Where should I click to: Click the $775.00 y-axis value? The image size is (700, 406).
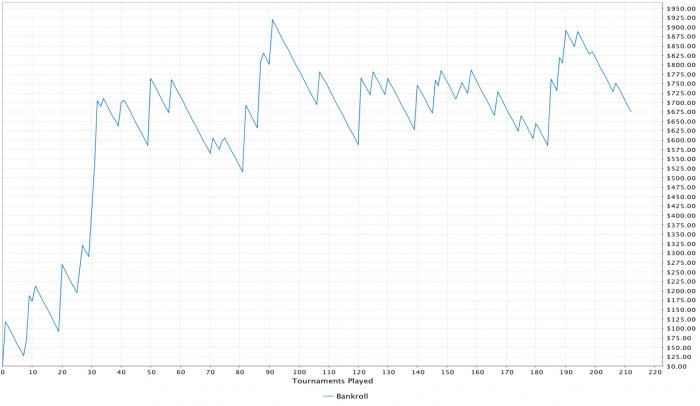pyautogui.click(x=681, y=74)
